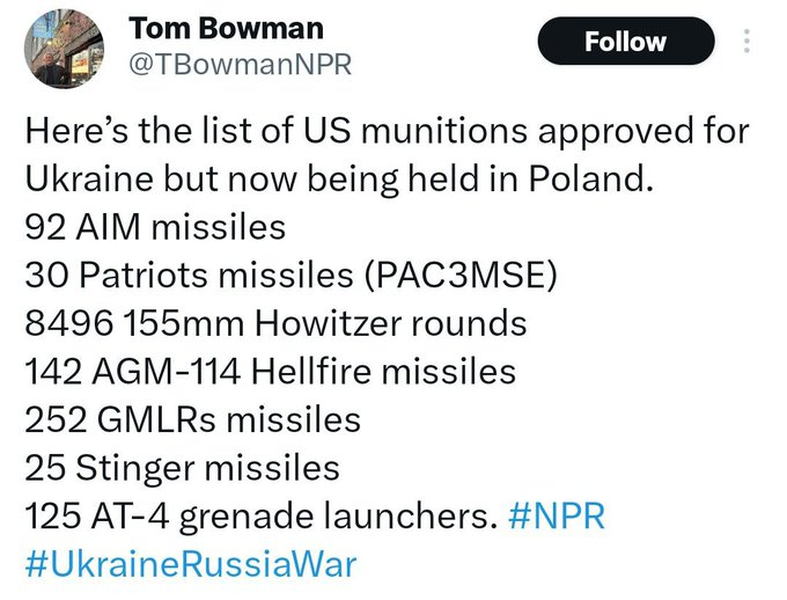
Task: Click Tom Bowman's profile picture
Action: point(64,49)
